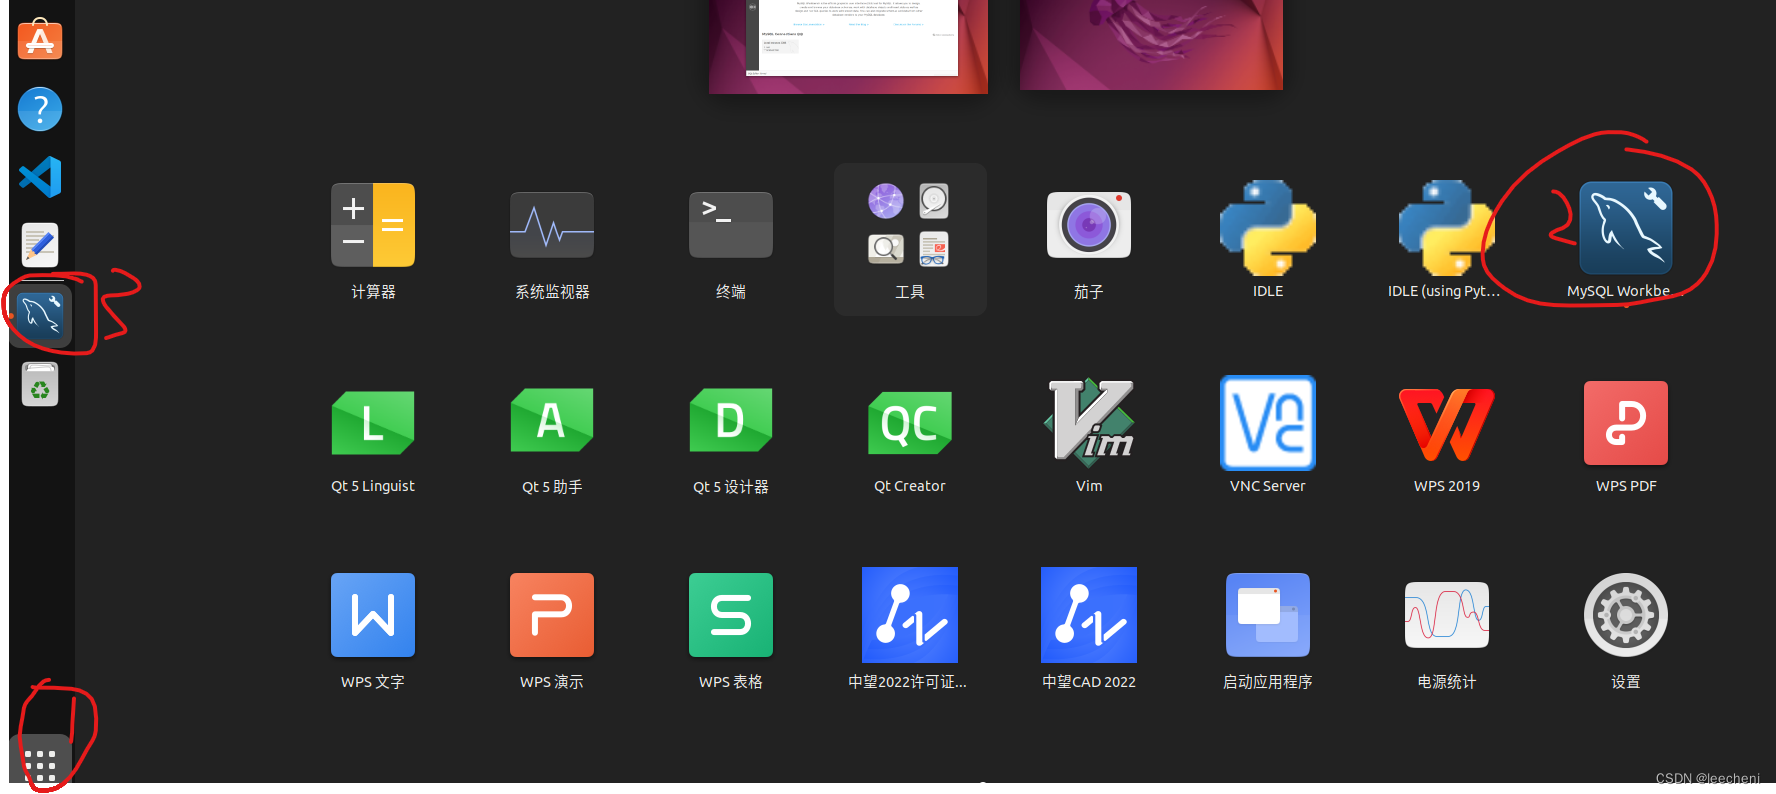Open WPS 2019

(x=1447, y=424)
